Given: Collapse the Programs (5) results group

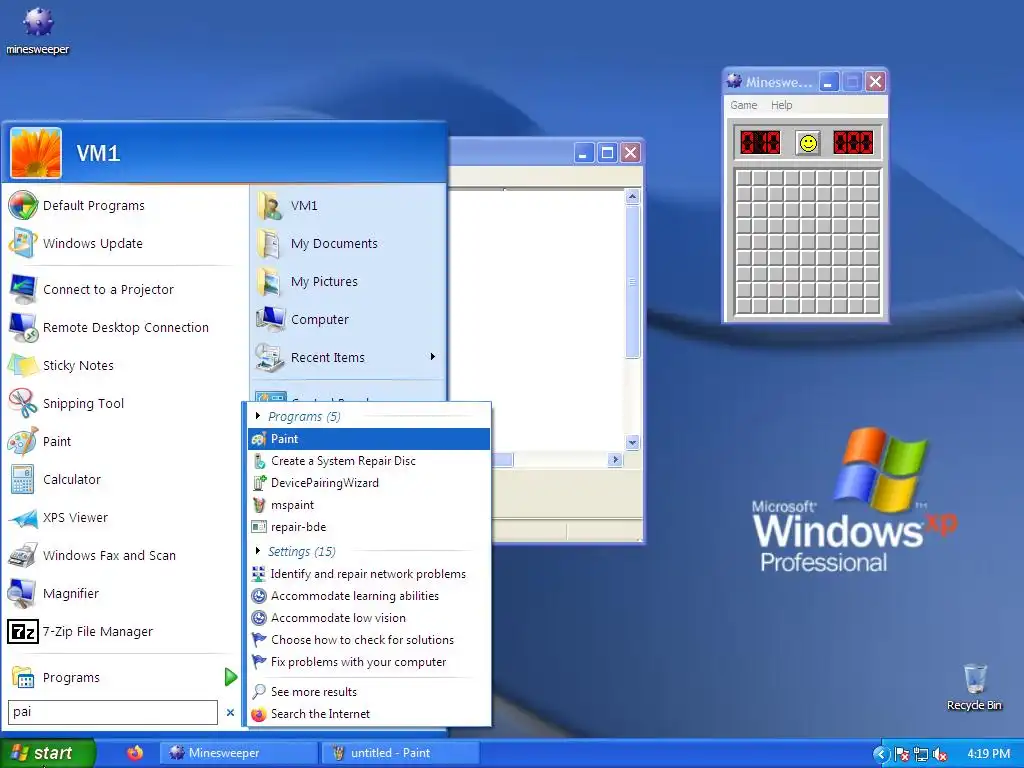Looking at the screenshot, I should 258,415.
